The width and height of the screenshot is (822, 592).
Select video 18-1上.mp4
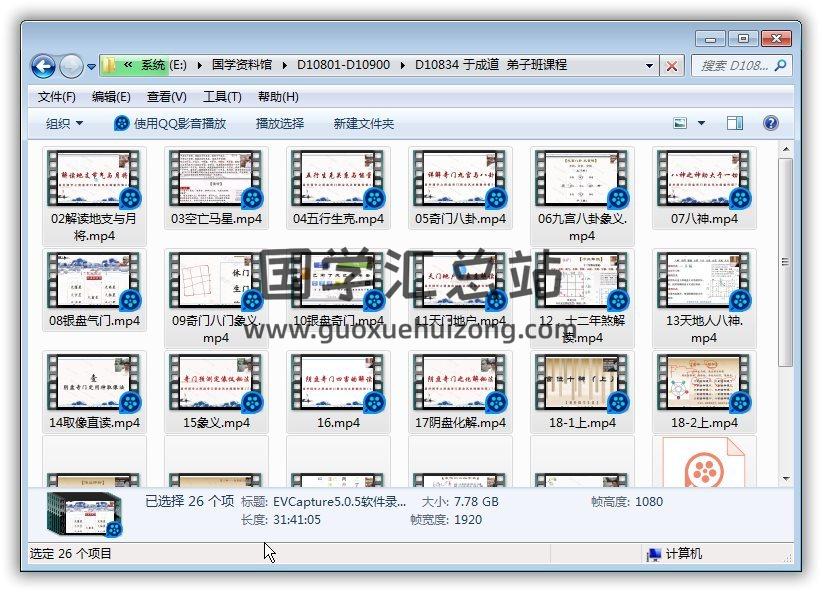(x=582, y=392)
